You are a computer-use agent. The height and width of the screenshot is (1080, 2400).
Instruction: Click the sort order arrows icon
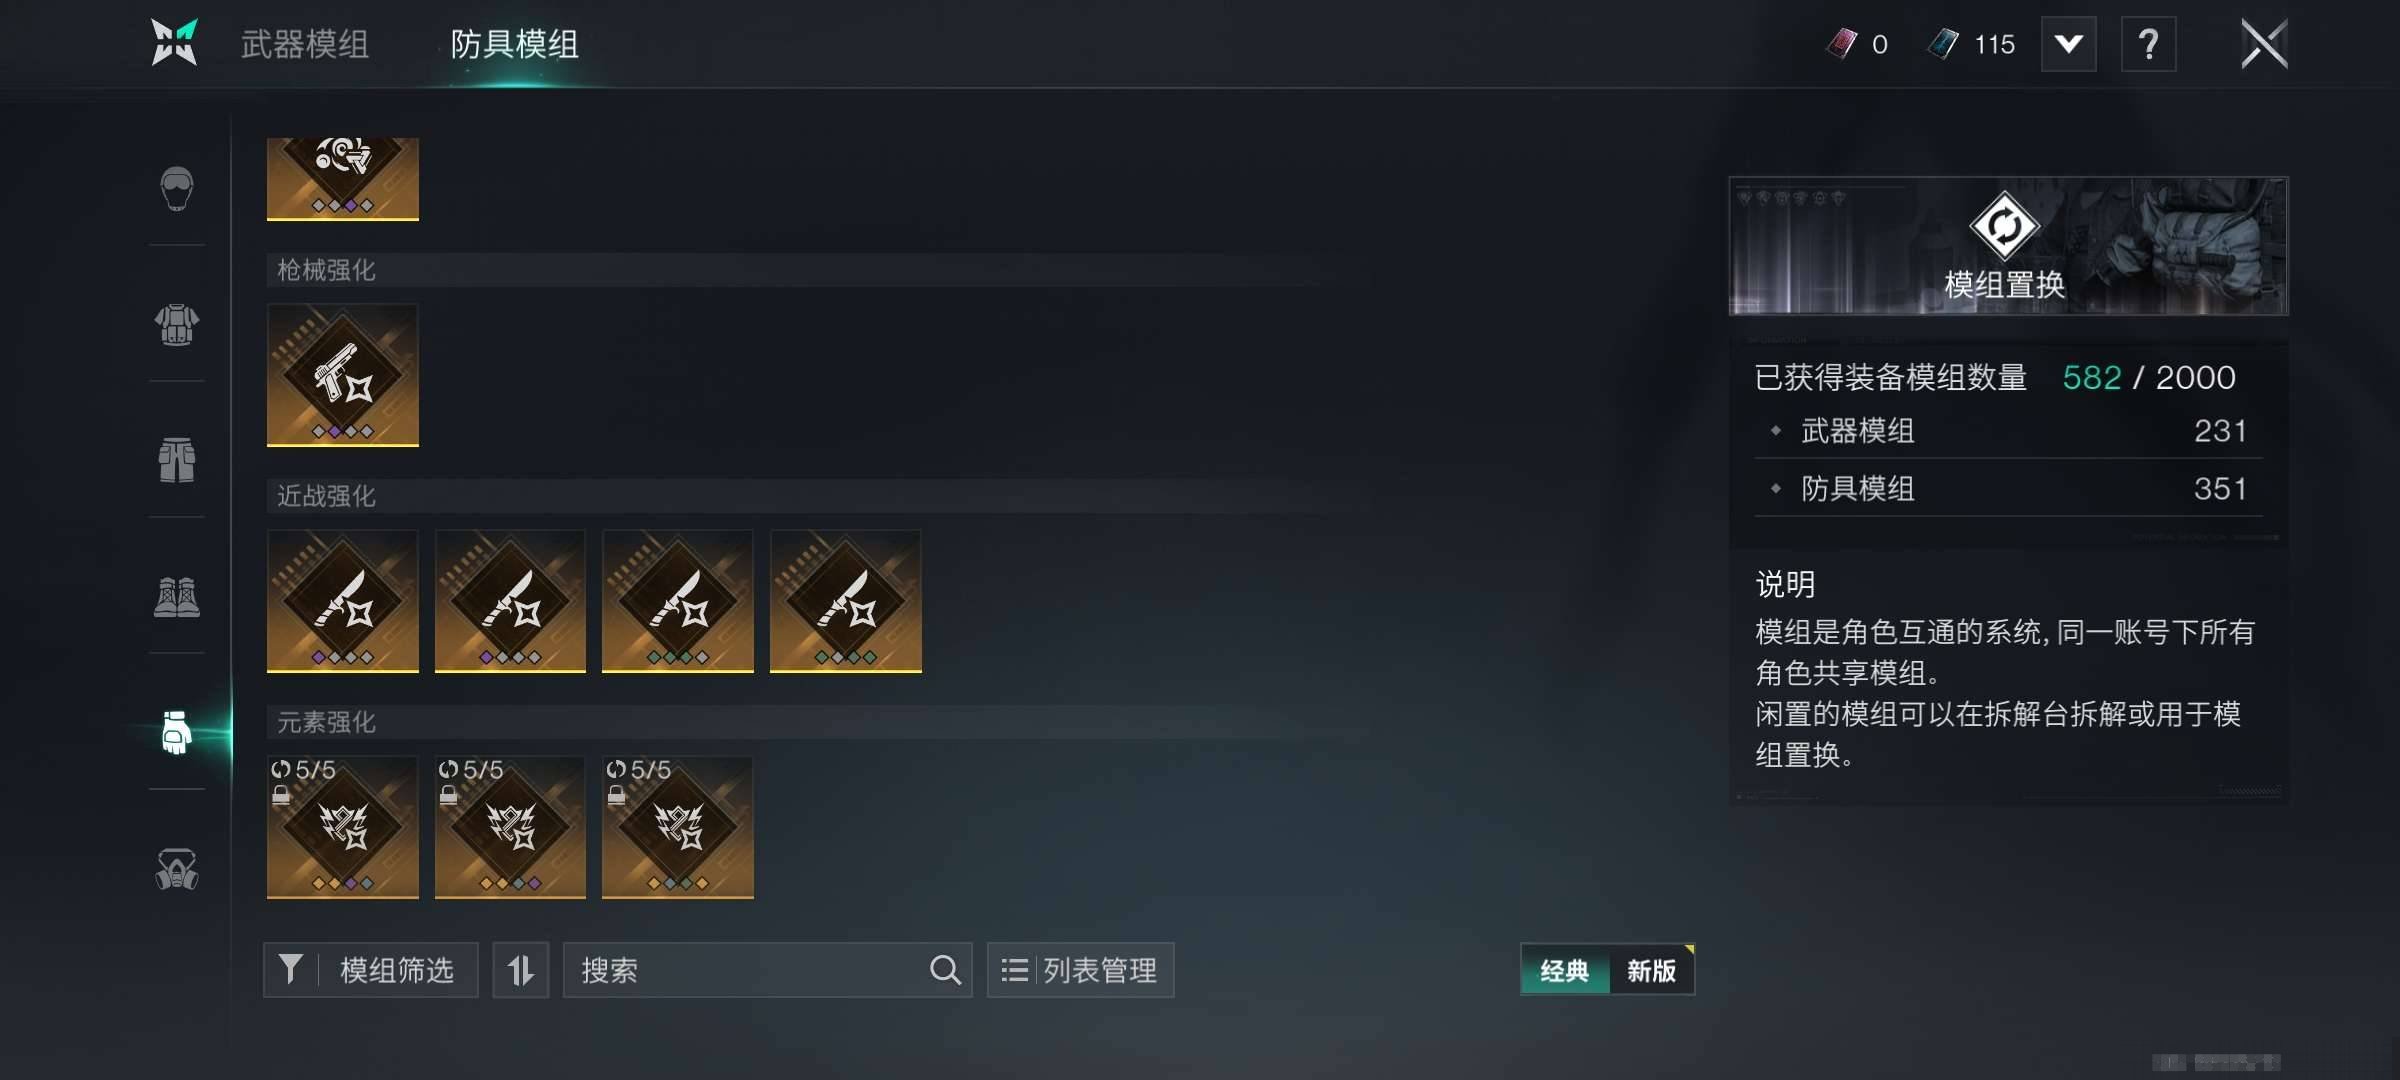tap(520, 970)
